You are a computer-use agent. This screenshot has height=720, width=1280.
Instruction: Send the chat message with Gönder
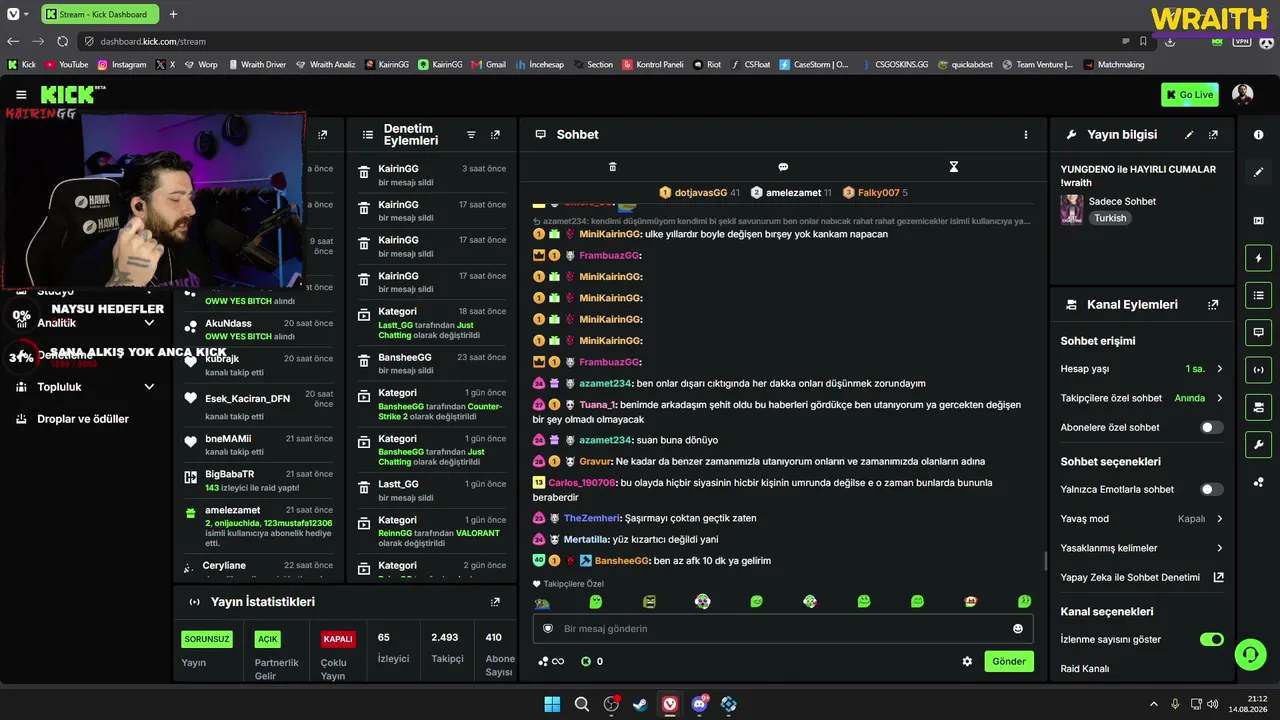click(x=1008, y=662)
